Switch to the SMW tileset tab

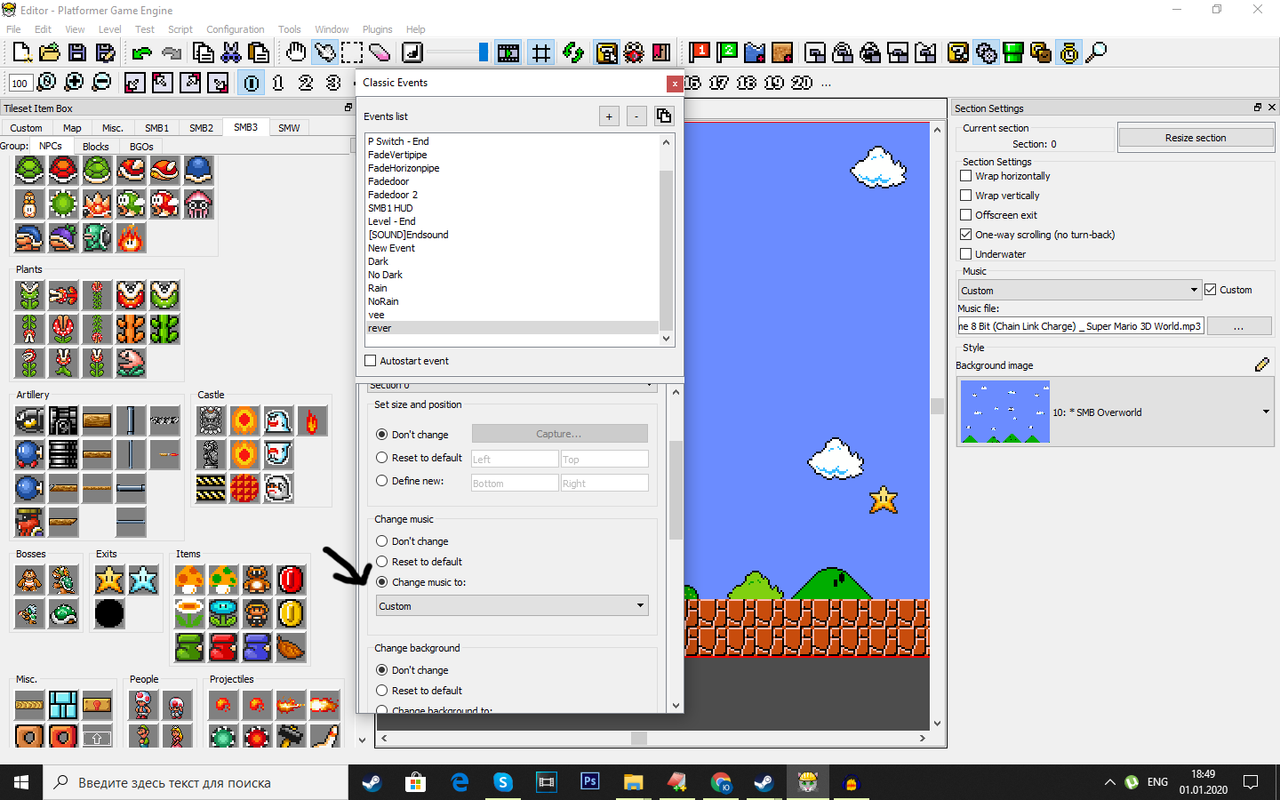pos(289,128)
